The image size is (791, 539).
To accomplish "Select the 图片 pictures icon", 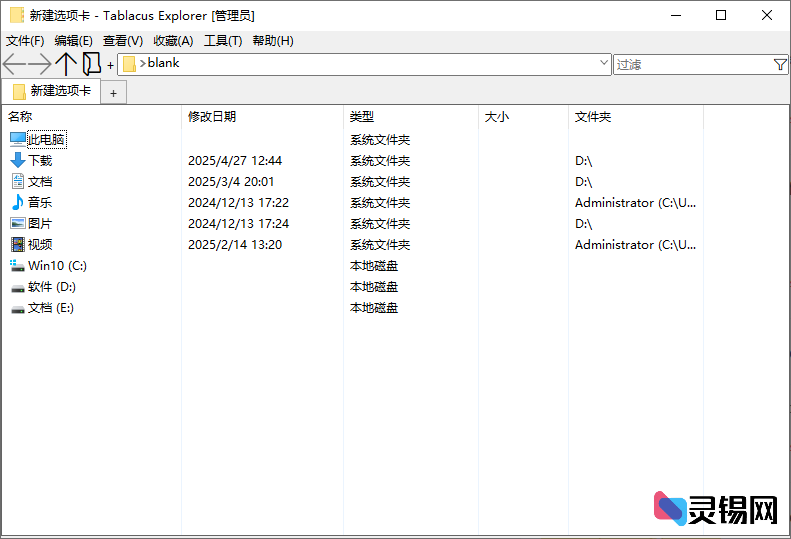I will [18, 223].
